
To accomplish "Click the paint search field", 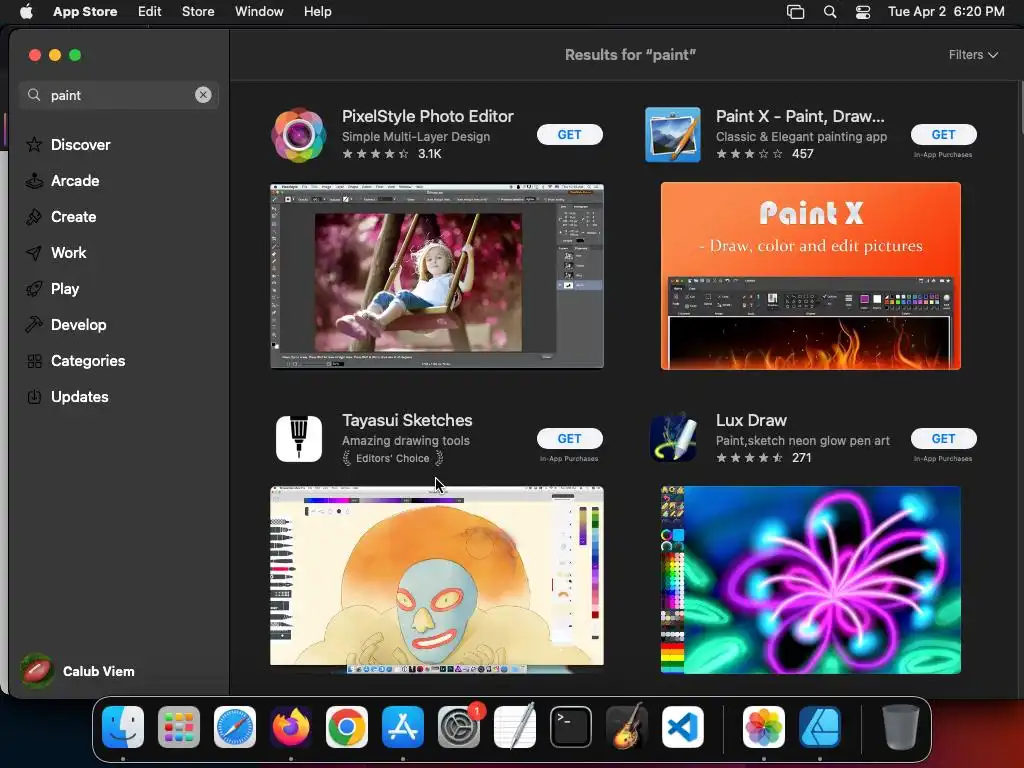I will [x=119, y=95].
